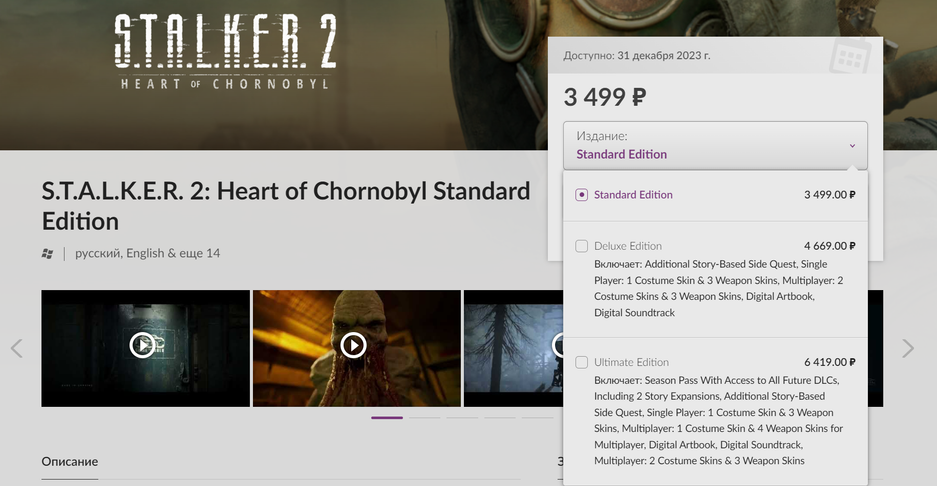This screenshot has height=486, width=937.
Task: Play the first video thumbnail
Action: click(143, 345)
